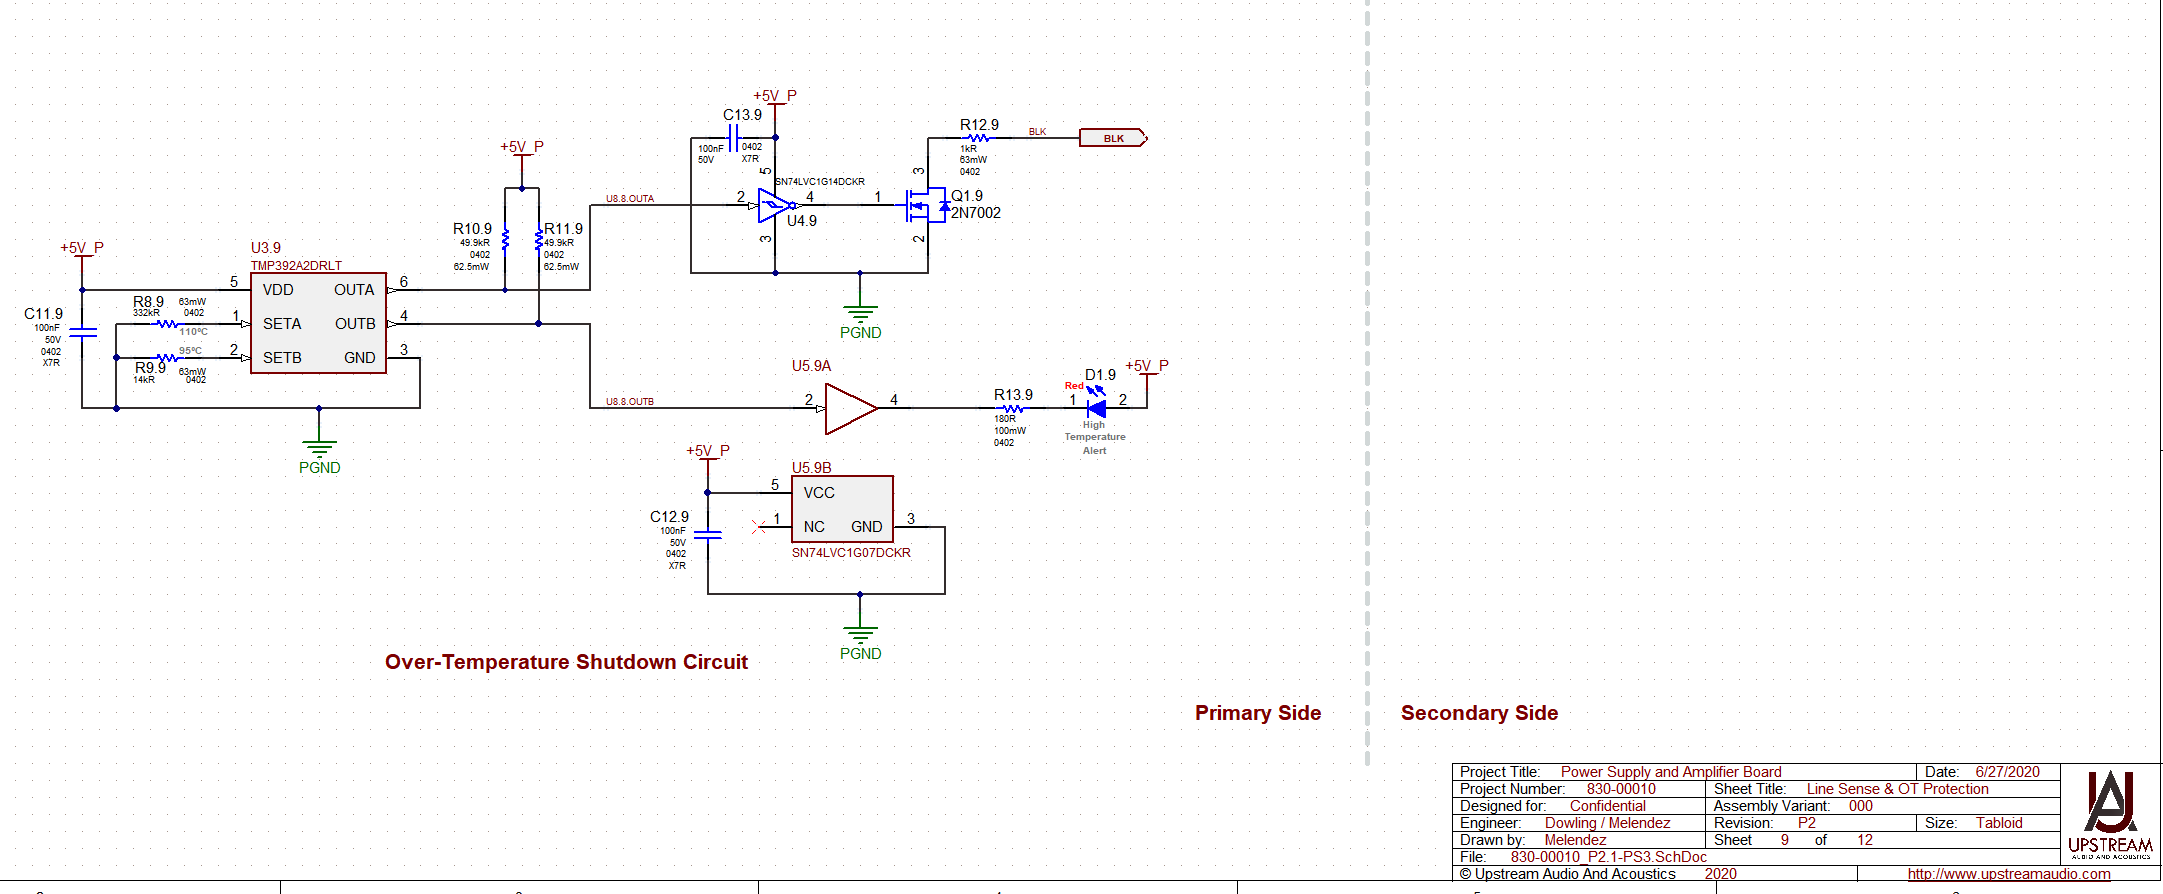Select the small BLK net label on wire
This screenshot has height=894, width=2163.
point(1037,132)
